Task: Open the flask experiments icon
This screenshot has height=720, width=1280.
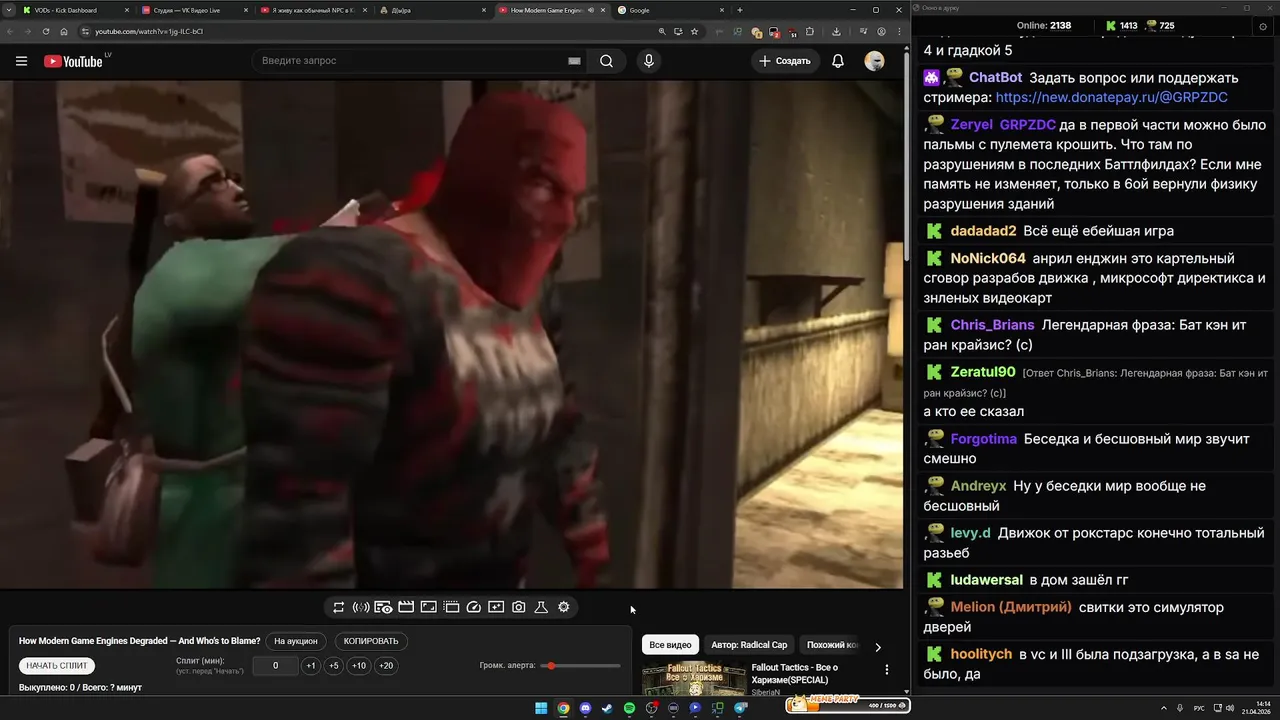Action: pos(541,607)
